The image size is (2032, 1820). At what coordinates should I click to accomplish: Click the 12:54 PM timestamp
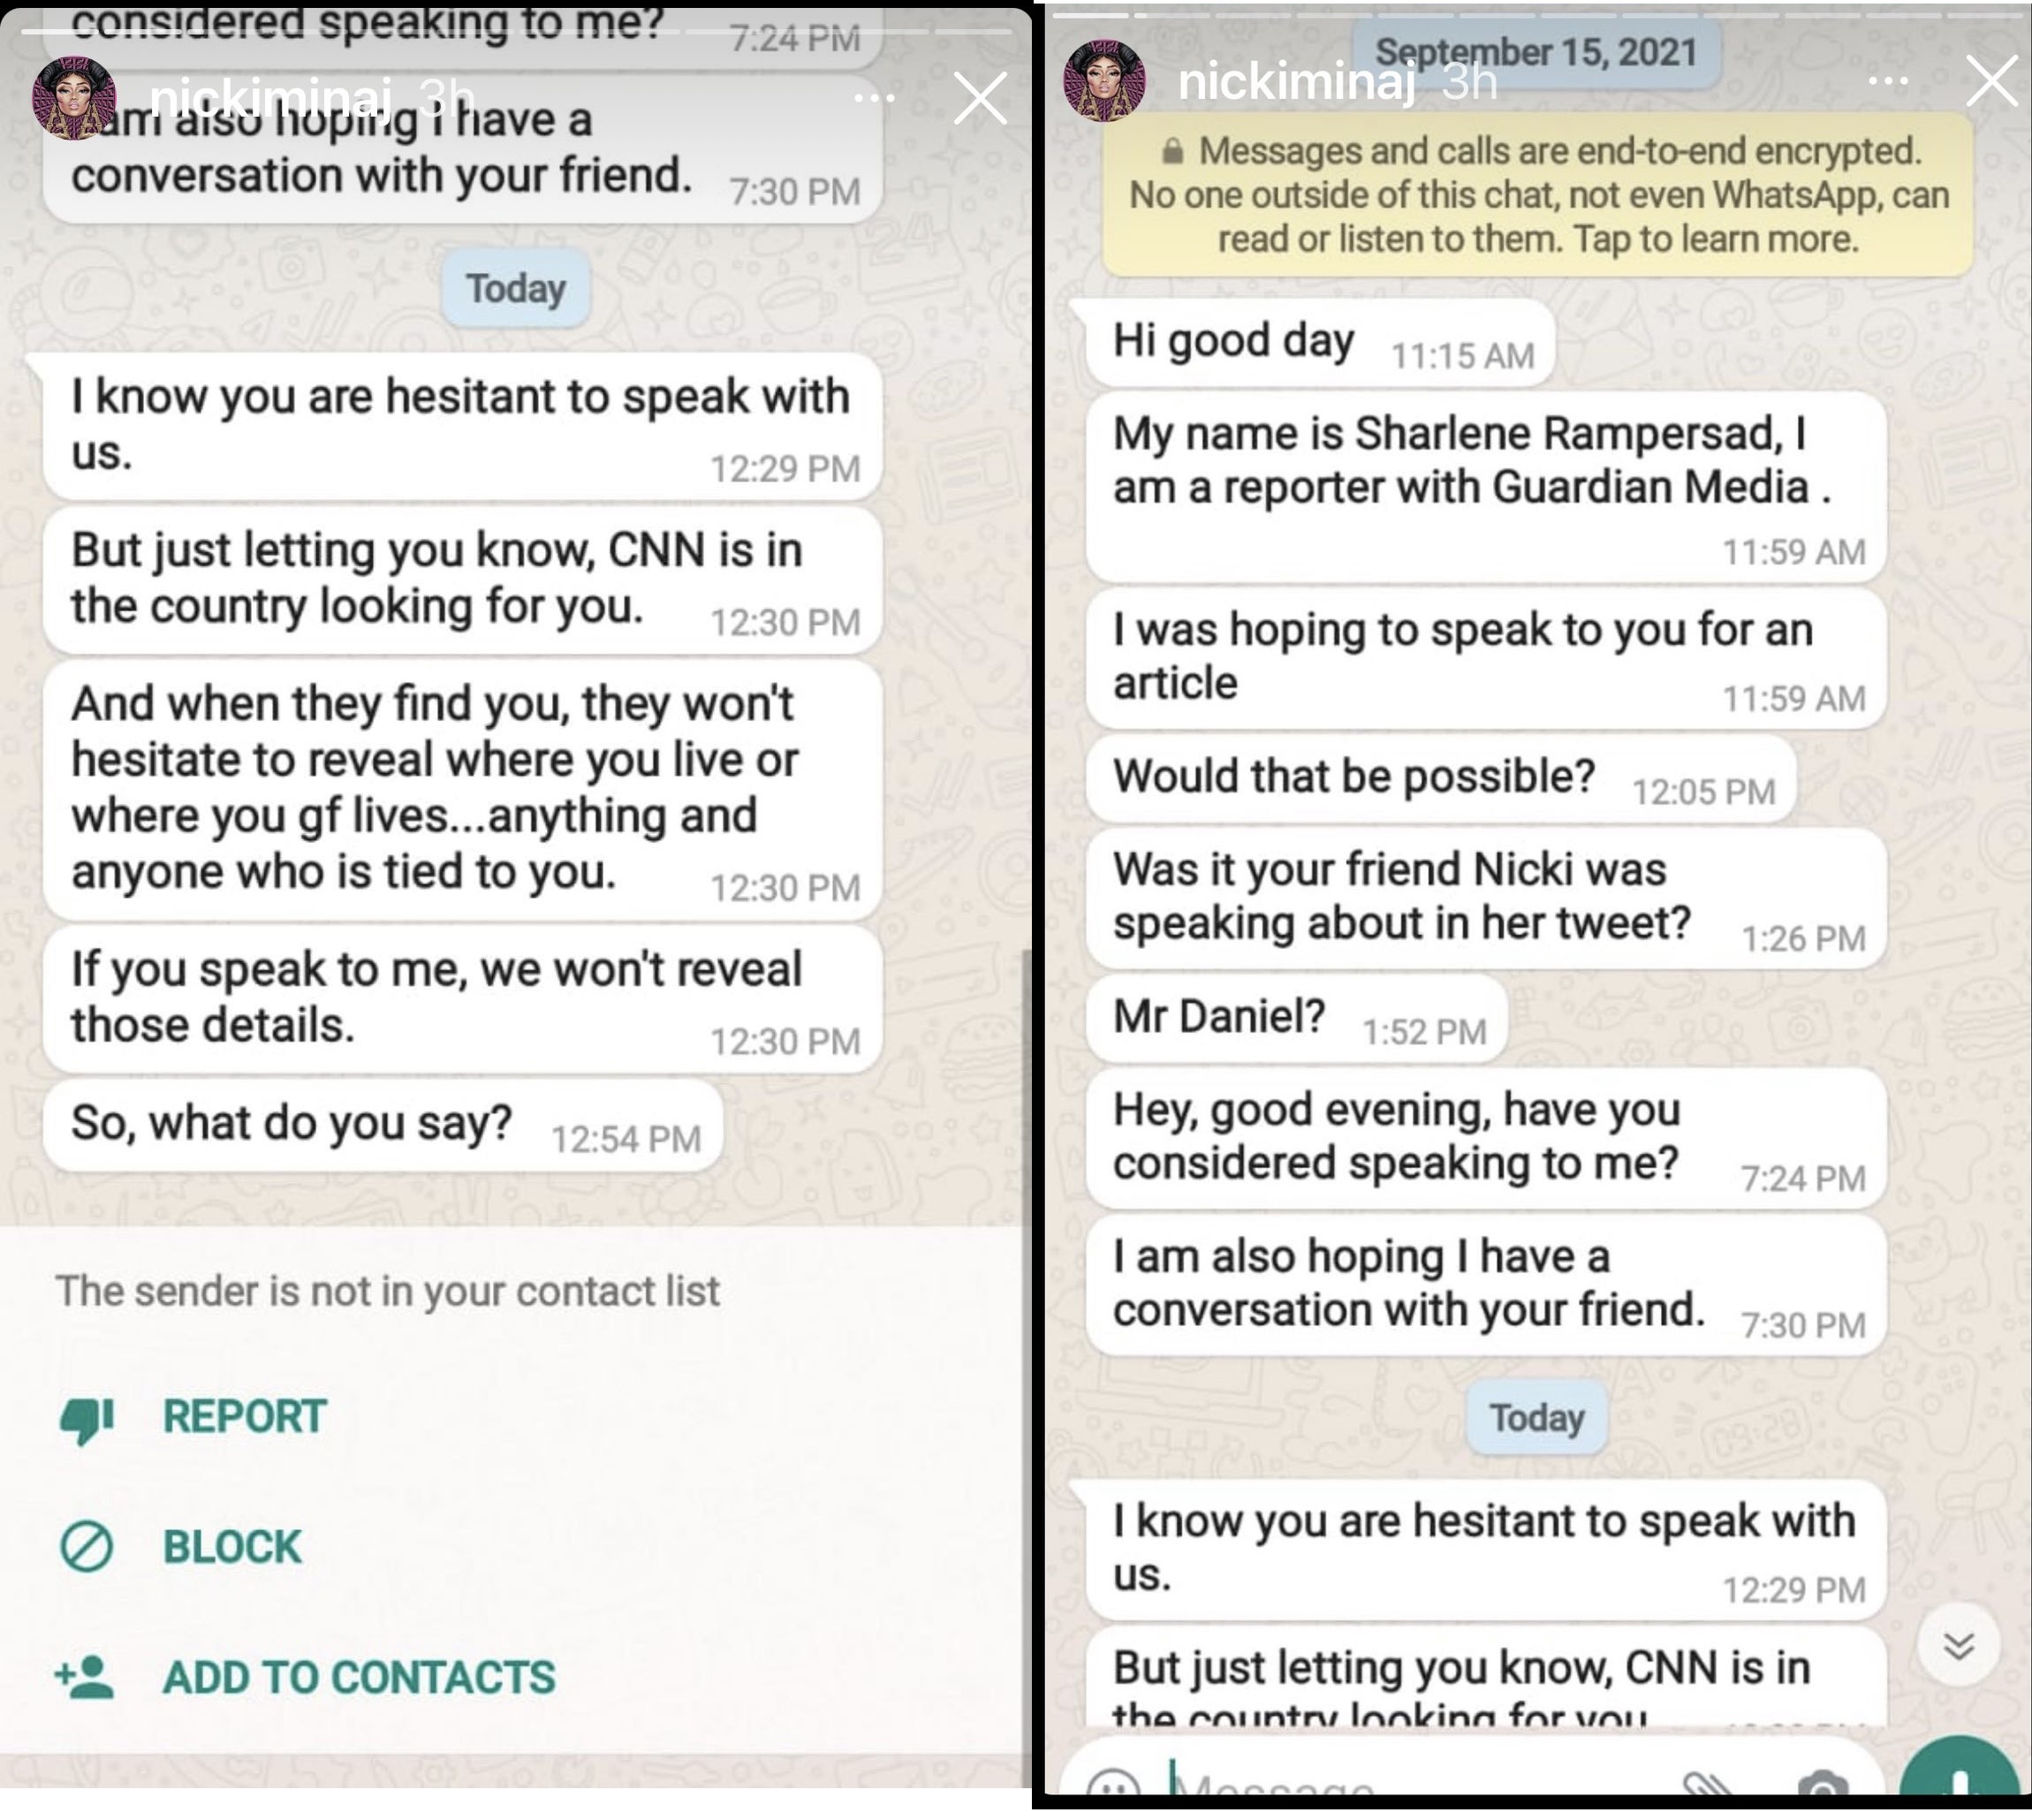tap(626, 1139)
